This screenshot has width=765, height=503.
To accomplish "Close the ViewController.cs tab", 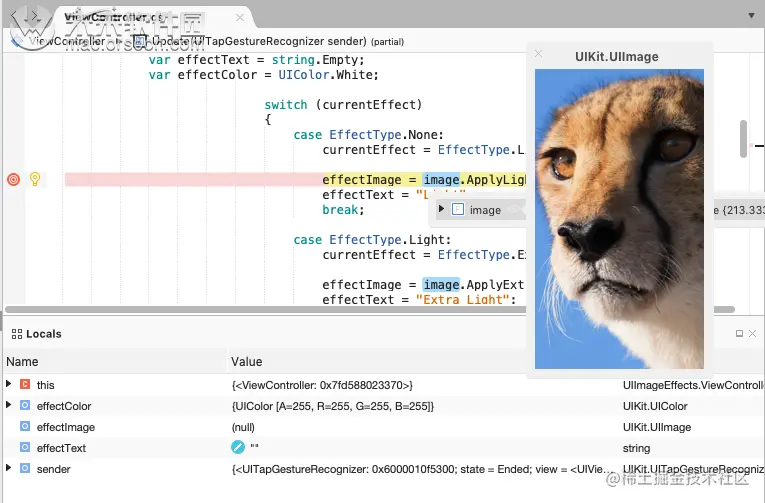I will coord(240,18).
